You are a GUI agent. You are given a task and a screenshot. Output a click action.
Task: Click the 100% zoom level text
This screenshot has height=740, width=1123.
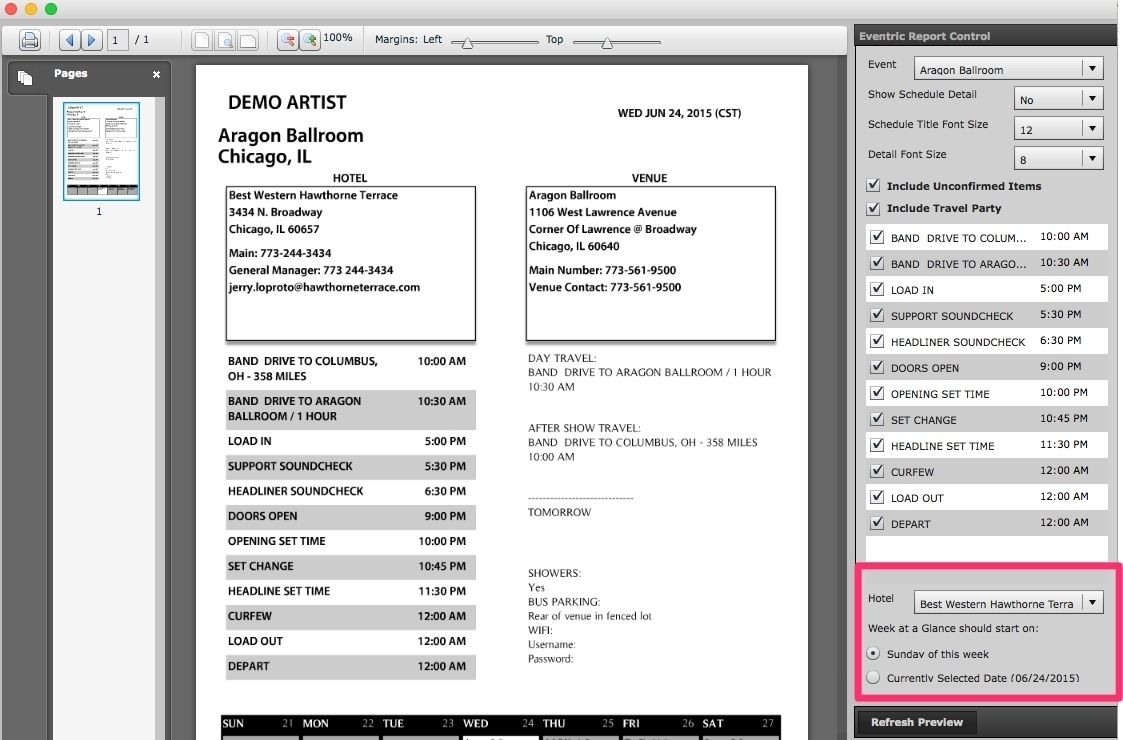pyautogui.click(x=337, y=37)
